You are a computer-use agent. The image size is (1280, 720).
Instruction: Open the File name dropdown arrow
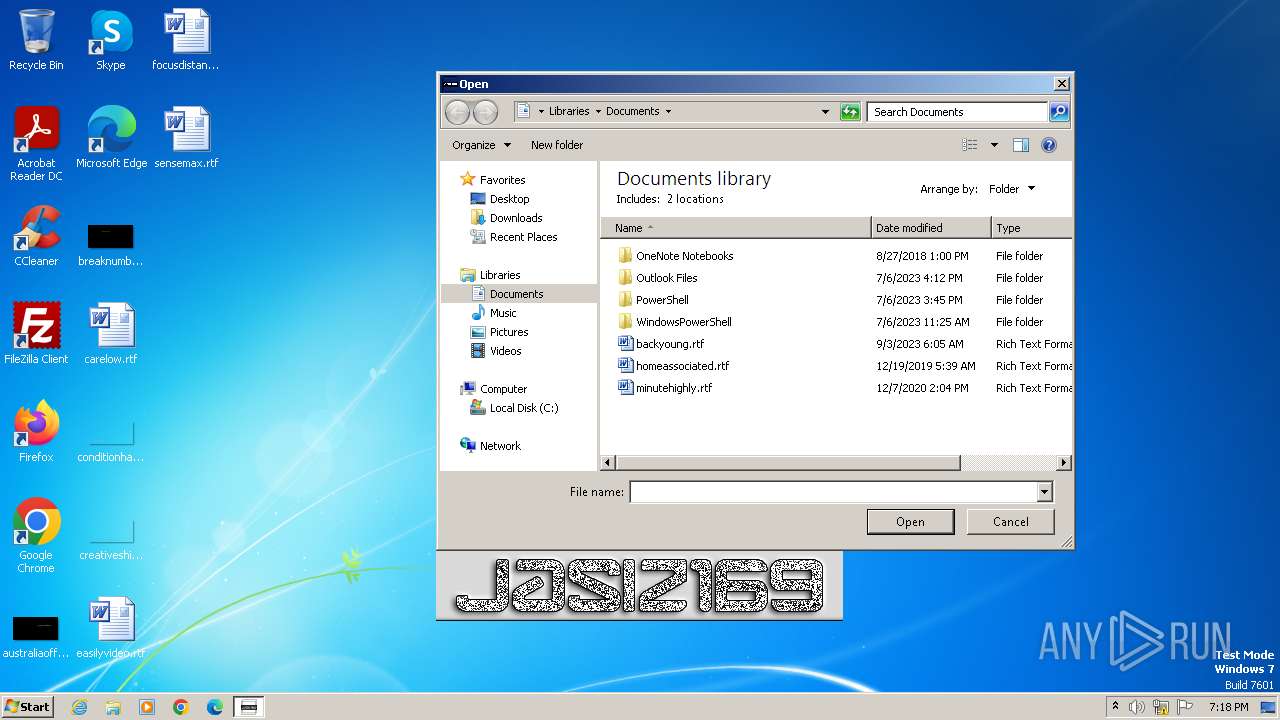[x=1044, y=492]
